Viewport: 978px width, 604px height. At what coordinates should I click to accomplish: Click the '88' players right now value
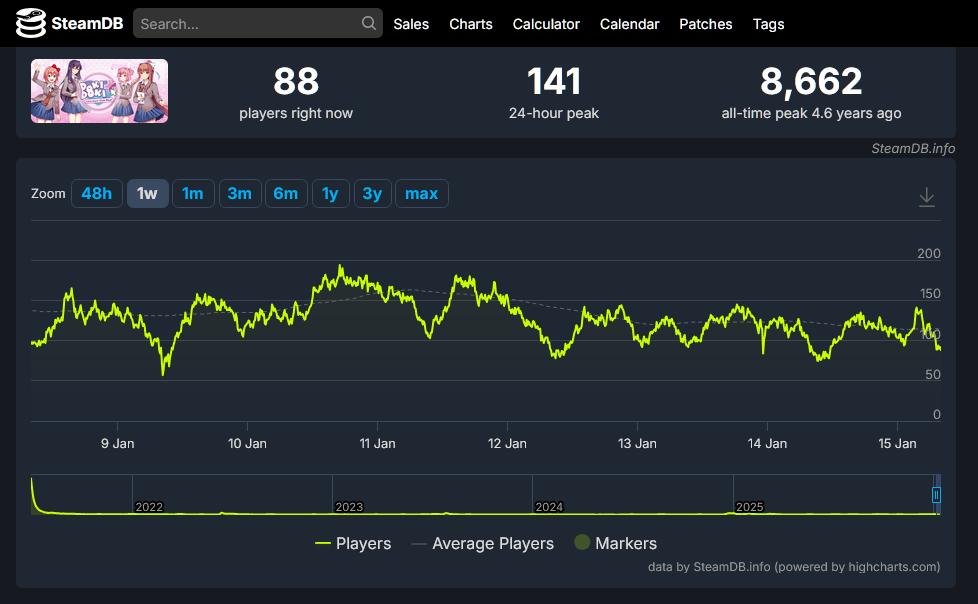point(296,81)
